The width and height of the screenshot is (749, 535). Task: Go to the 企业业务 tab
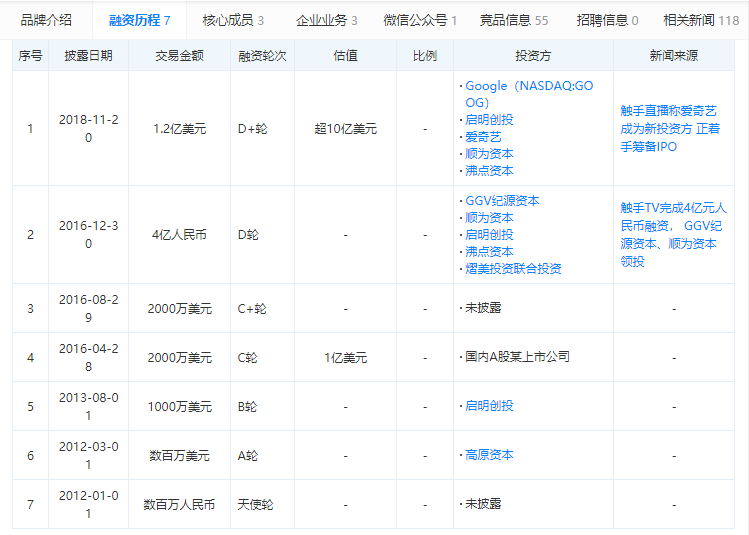326,20
